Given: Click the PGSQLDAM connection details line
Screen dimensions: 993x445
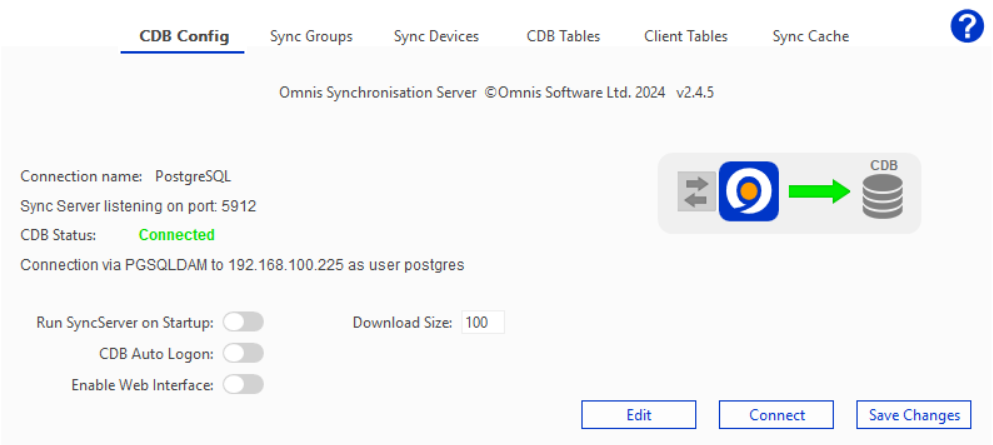Looking at the screenshot, I should [243, 265].
